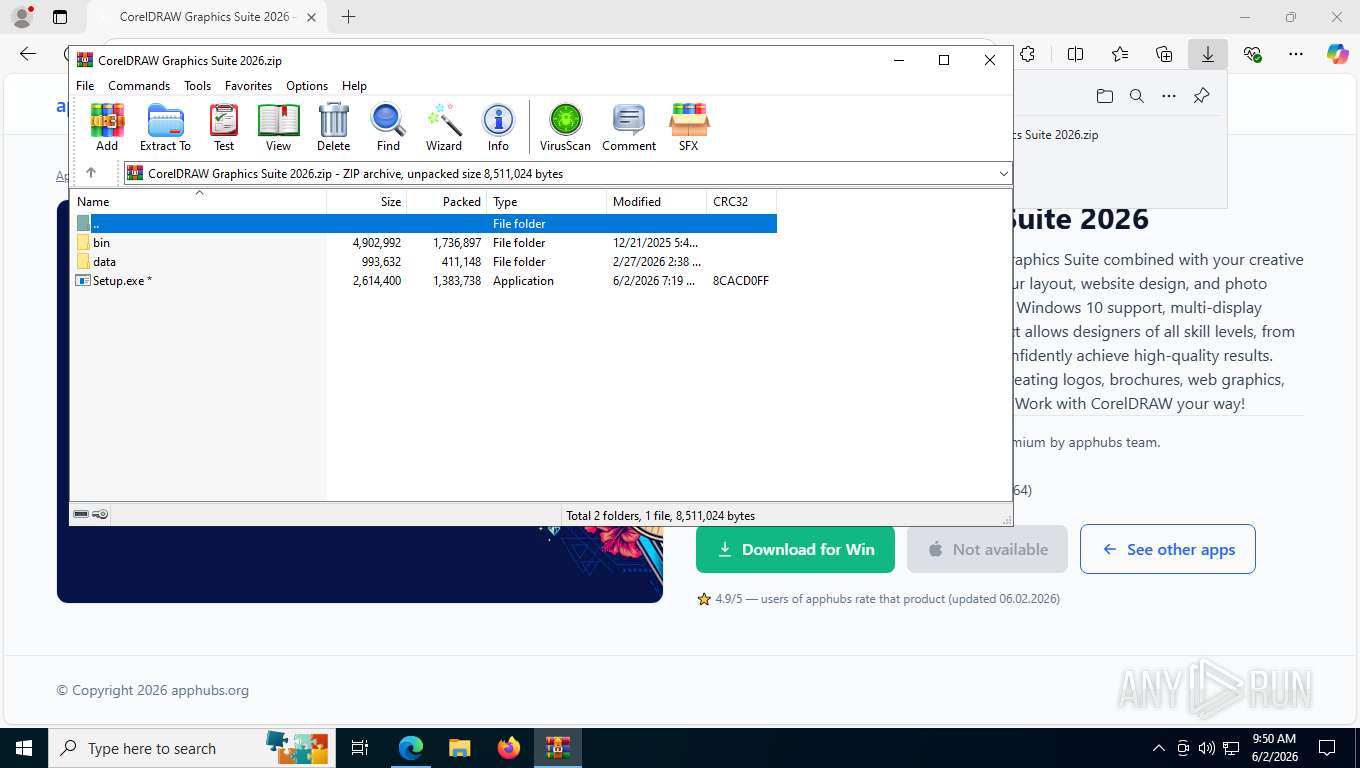Sort by the Packed column header

click(447, 201)
